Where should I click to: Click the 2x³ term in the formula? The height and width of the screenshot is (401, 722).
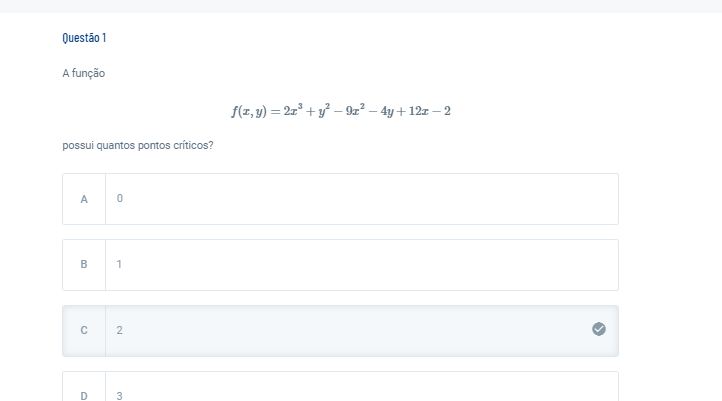pyautogui.click(x=293, y=110)
